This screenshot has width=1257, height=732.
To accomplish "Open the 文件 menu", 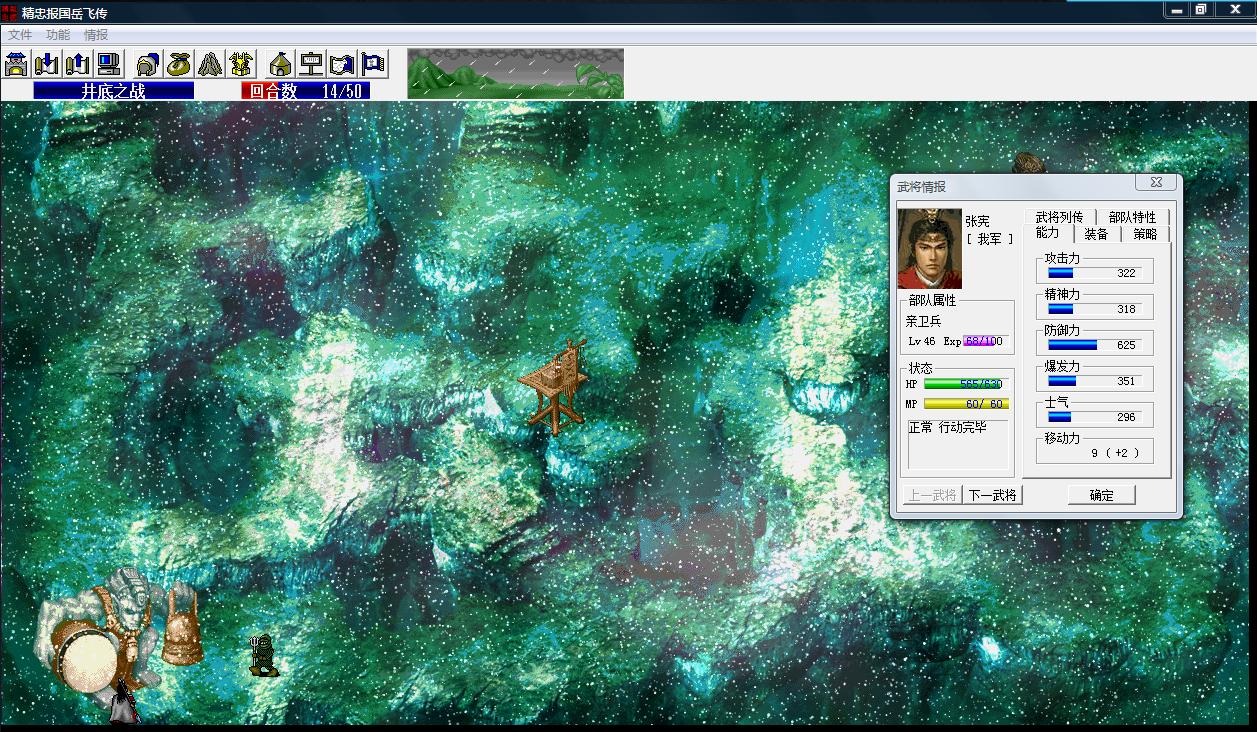I will [x=20, y=35].
